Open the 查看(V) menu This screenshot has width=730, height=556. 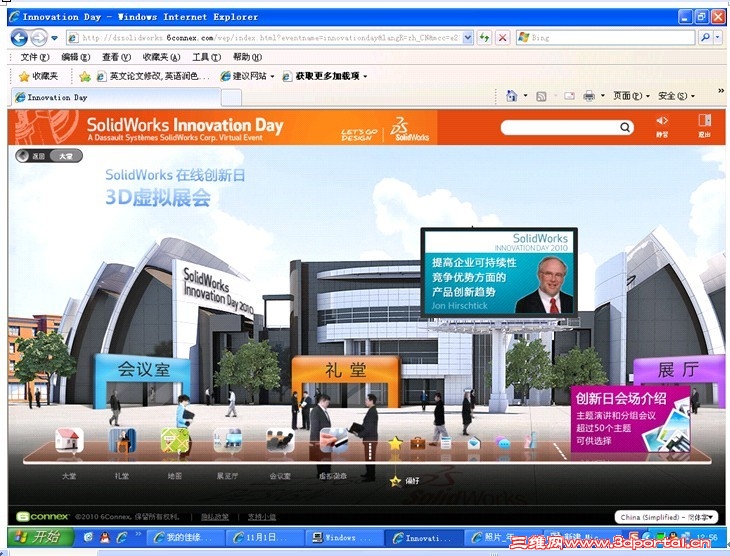(x=116, y=57)
